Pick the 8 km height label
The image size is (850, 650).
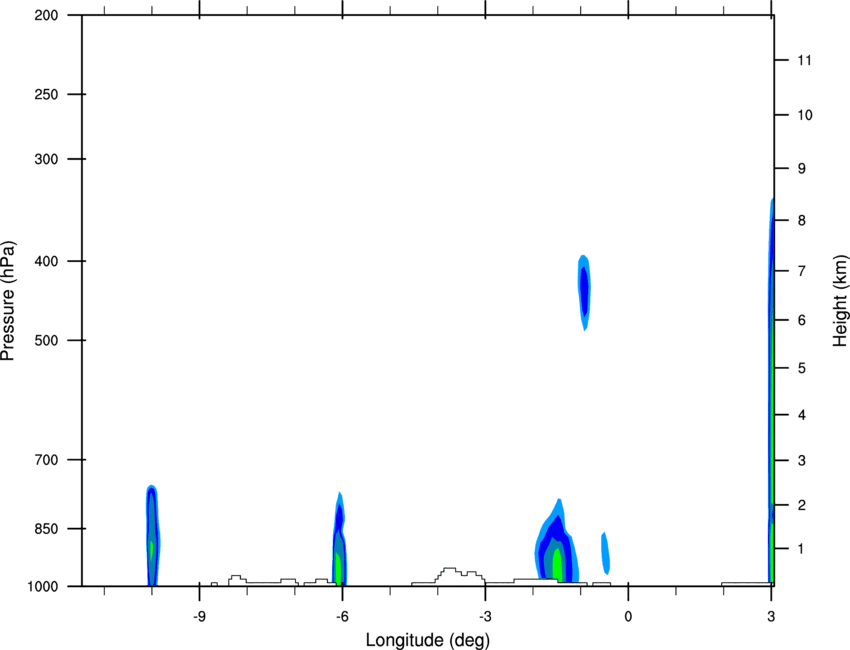pyautogui.click(x=802, y=220)
